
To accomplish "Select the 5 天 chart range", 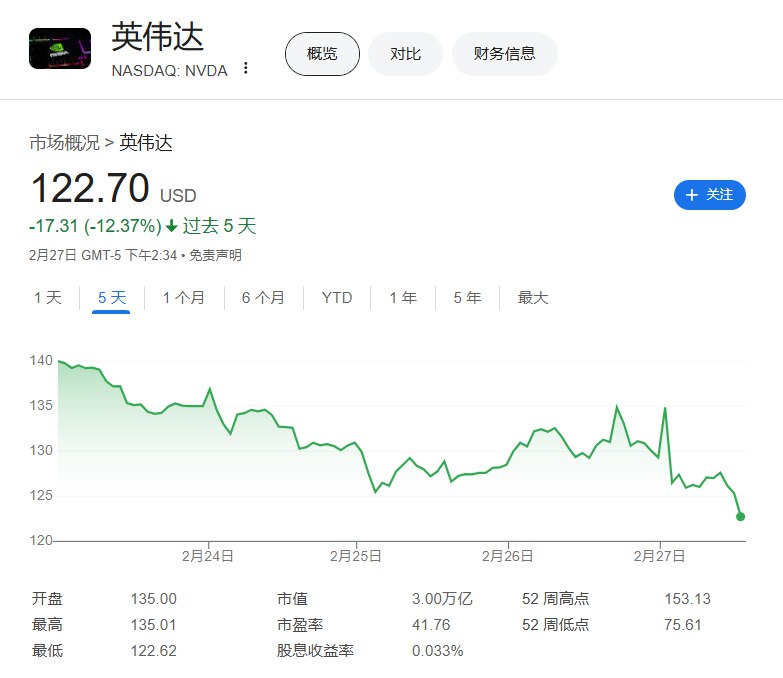I will pyautogui.click(x=112, y=298).
